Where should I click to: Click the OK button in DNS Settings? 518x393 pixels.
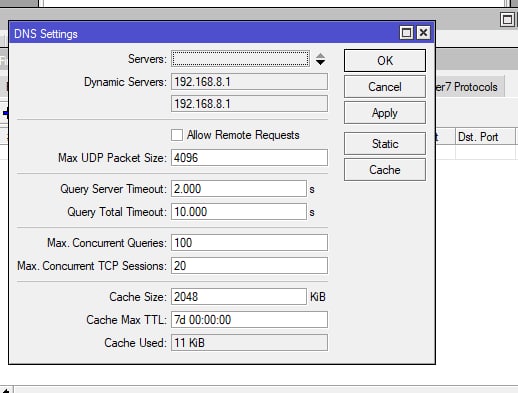coord(385,61)
